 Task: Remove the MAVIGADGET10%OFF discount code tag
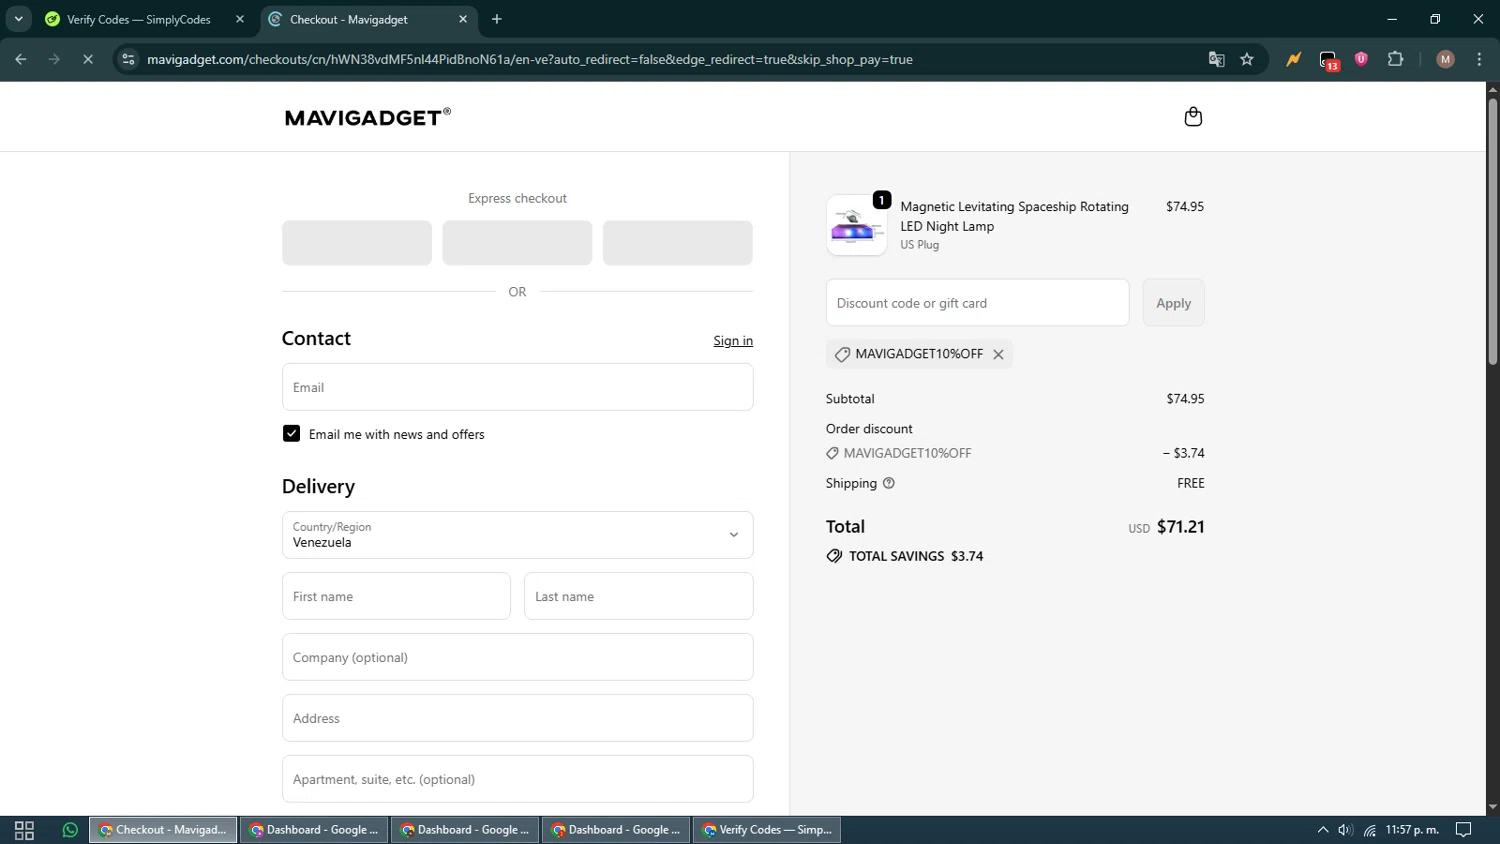[998, 354]
